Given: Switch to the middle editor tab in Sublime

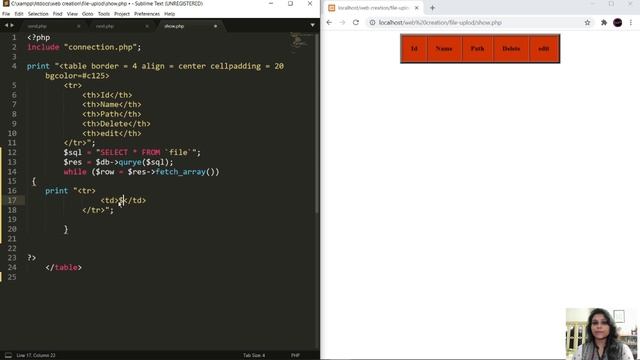Looking at the screenshot, I should 120,26.
